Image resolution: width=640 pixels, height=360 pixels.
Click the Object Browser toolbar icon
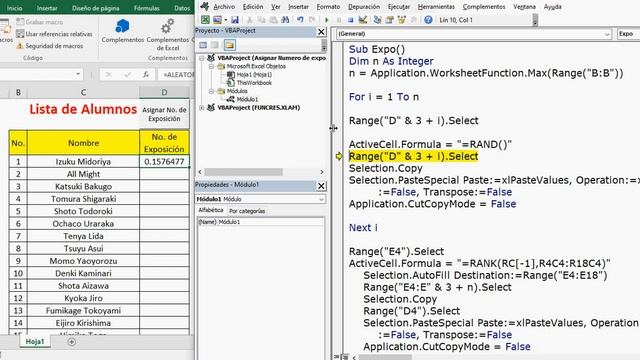[x=402, y=20]
